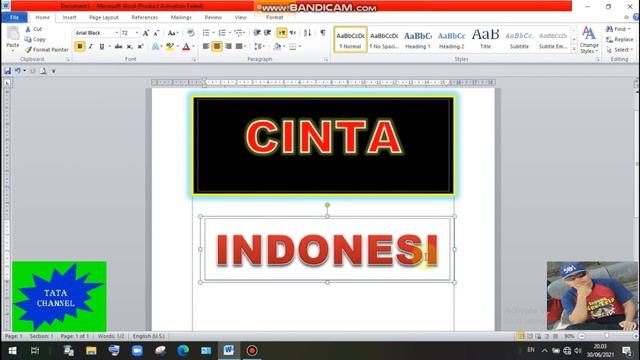This screenshot has width=640, height=360.
Task: Apply the Title style
Action: [485, 39]
